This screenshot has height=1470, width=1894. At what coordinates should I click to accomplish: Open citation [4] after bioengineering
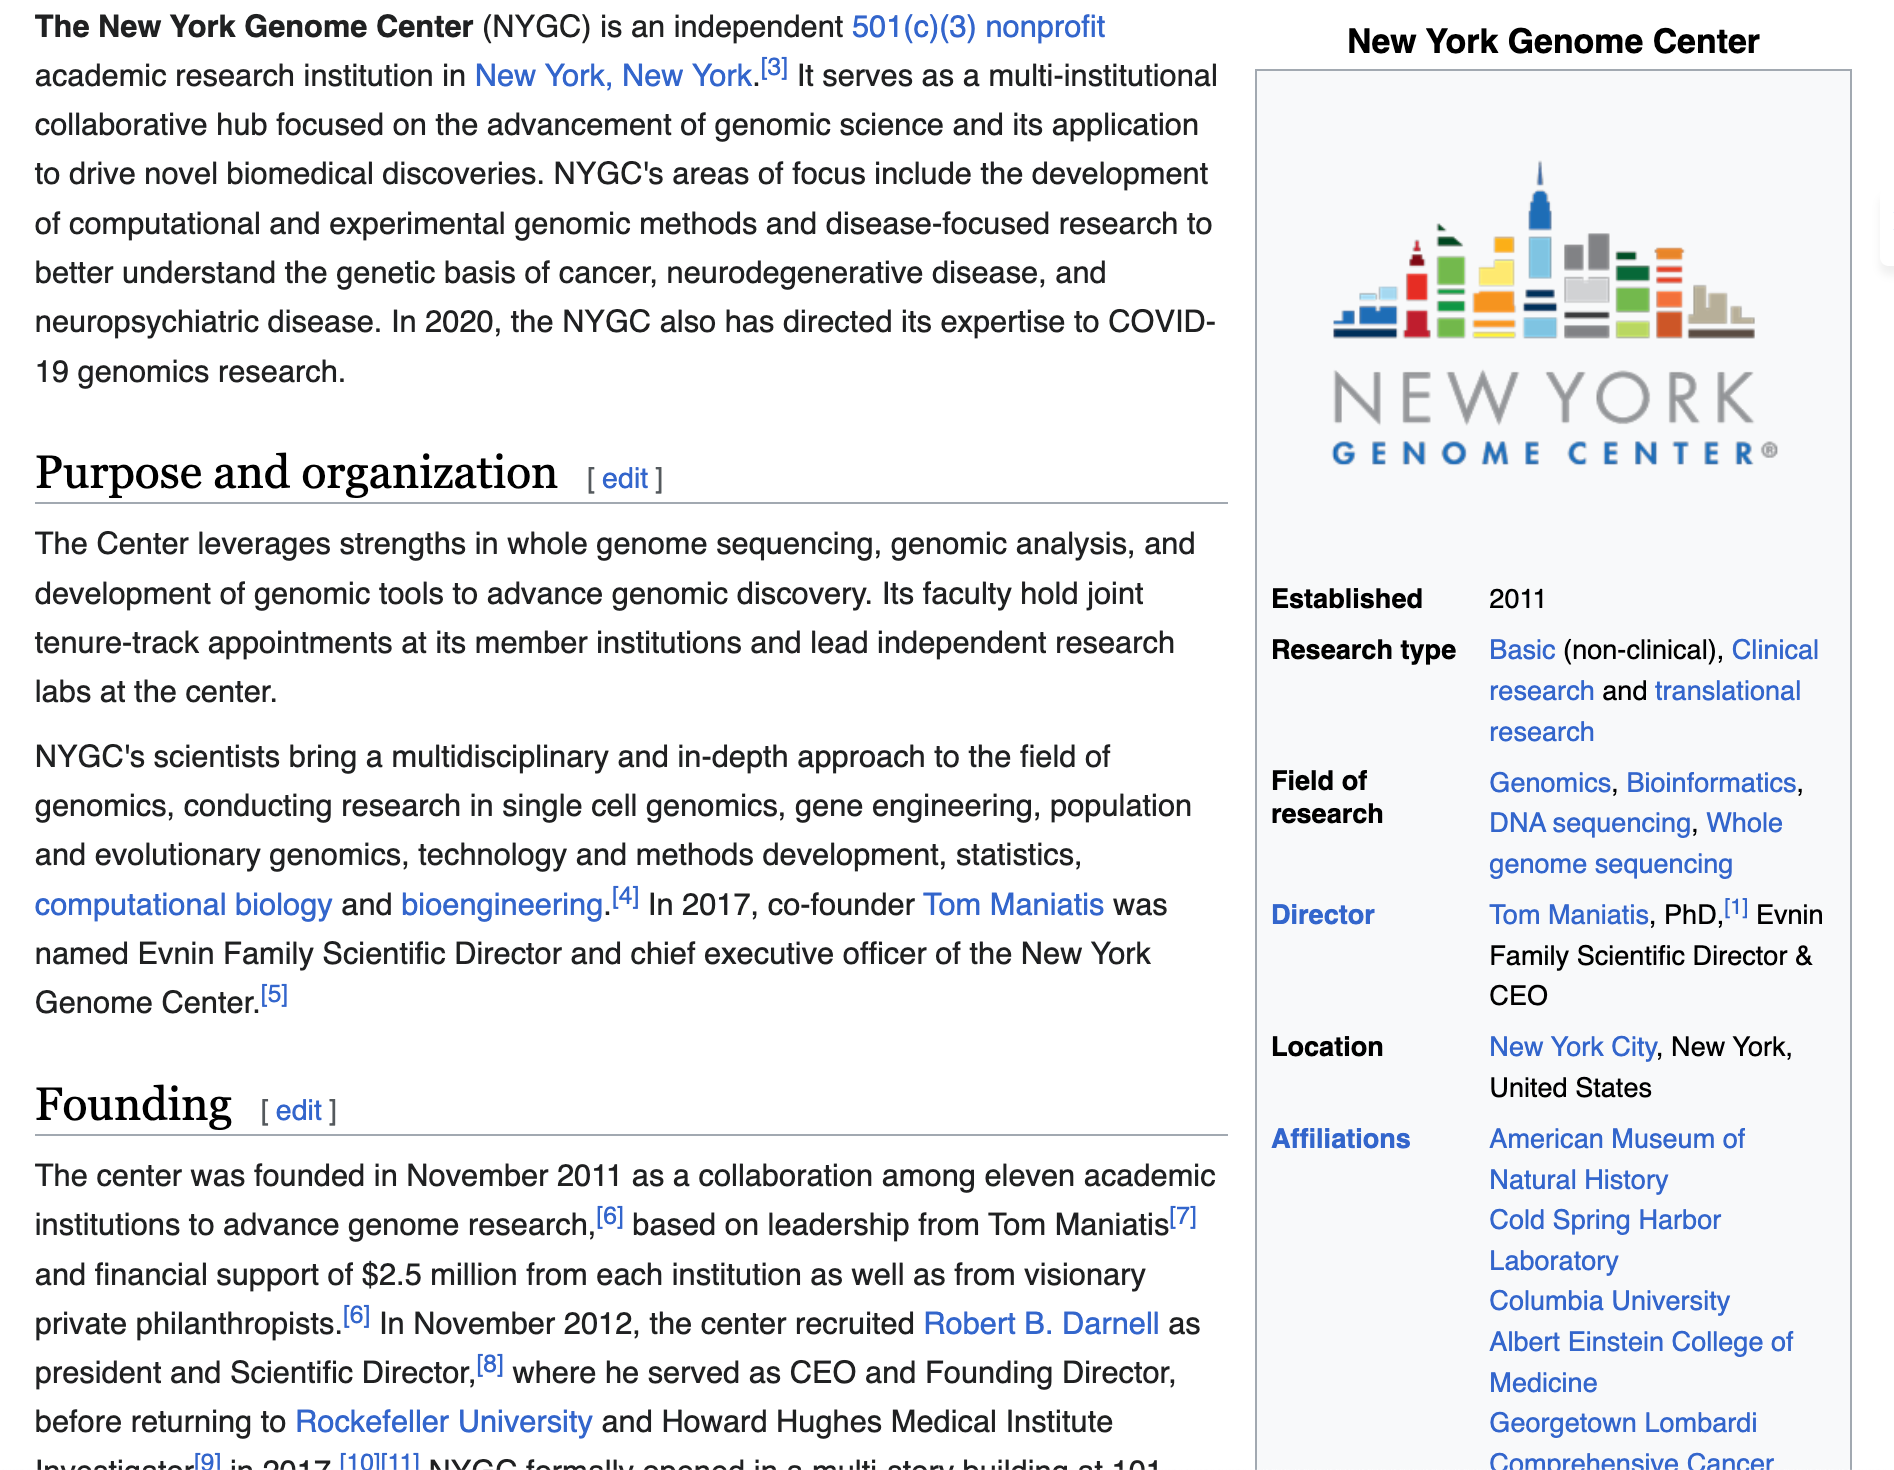625,897
